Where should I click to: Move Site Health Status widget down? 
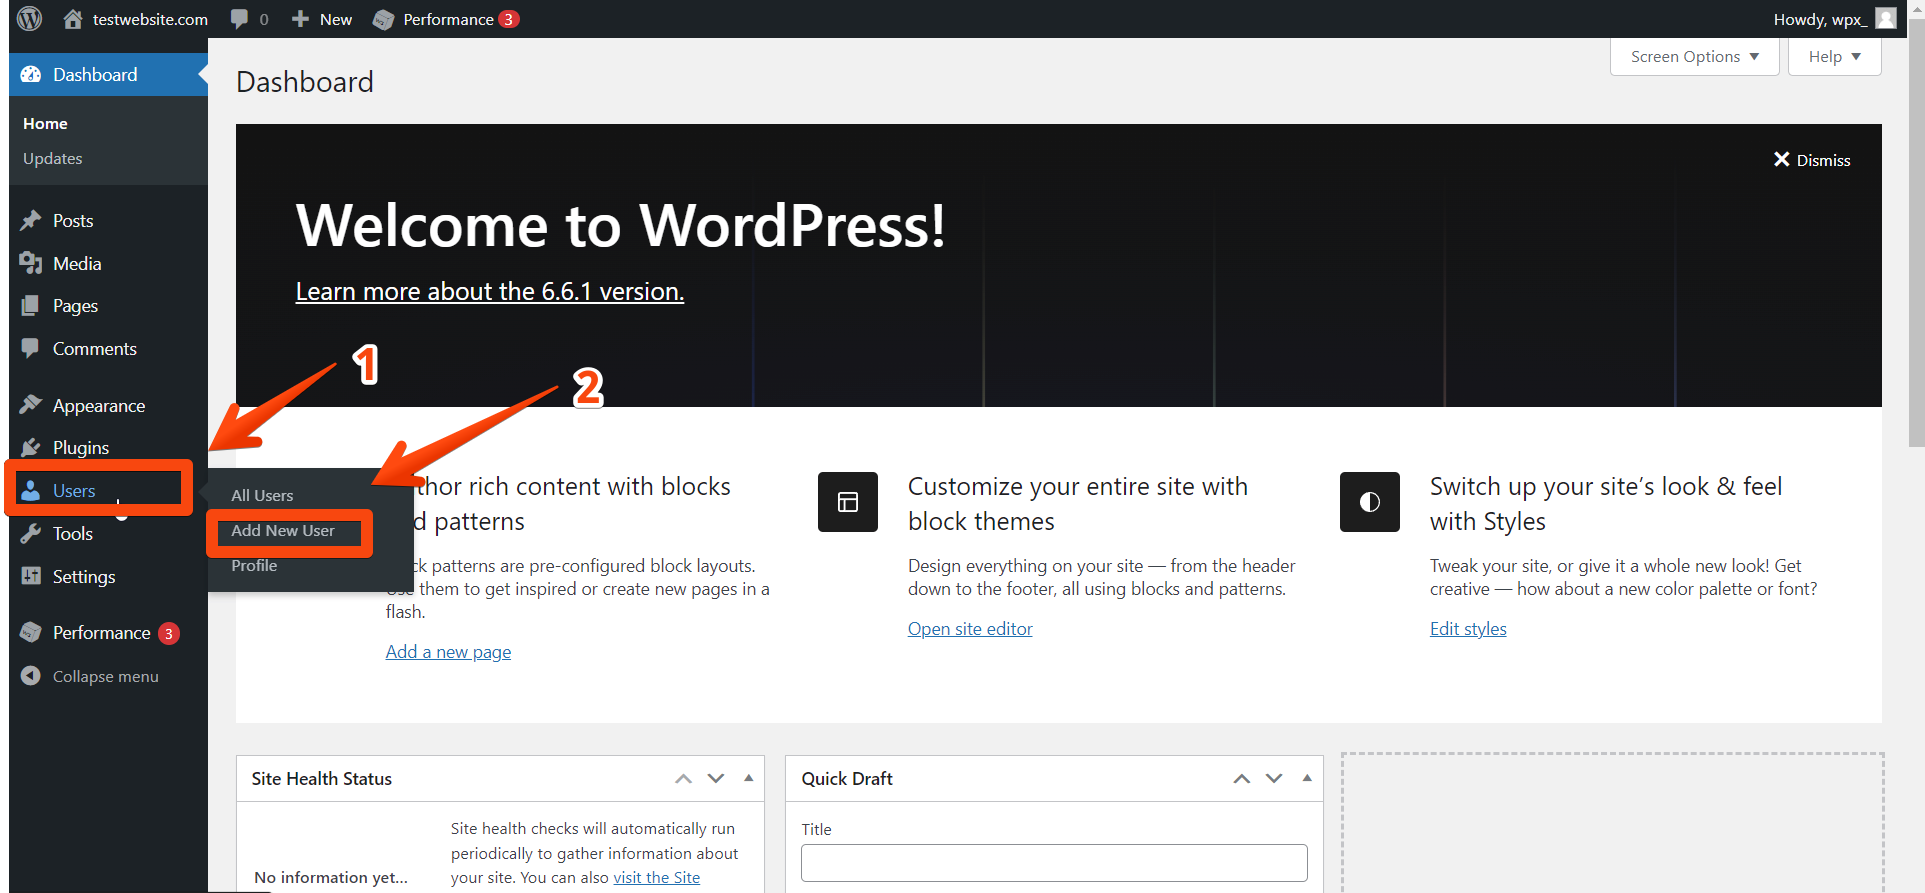[x=716, y=779]
